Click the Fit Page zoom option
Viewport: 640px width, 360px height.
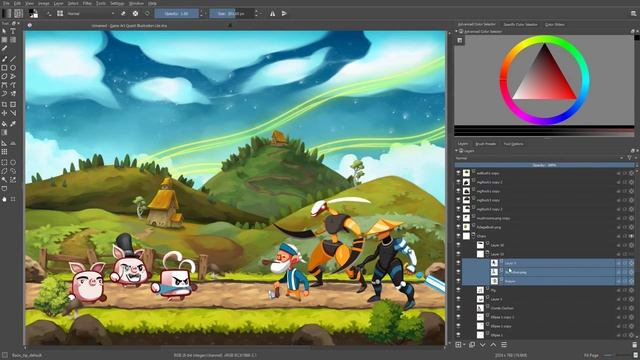(591, 356)
